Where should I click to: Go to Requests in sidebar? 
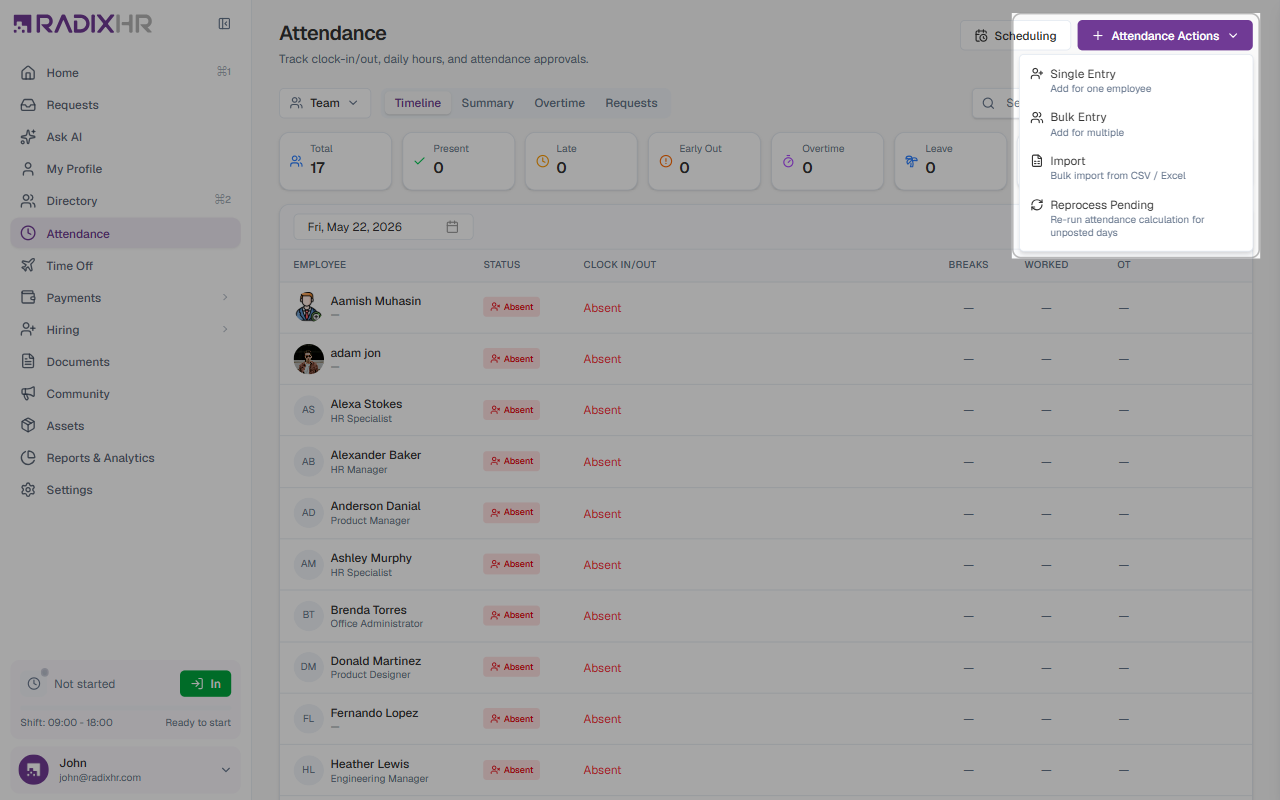tap(125, 104)
